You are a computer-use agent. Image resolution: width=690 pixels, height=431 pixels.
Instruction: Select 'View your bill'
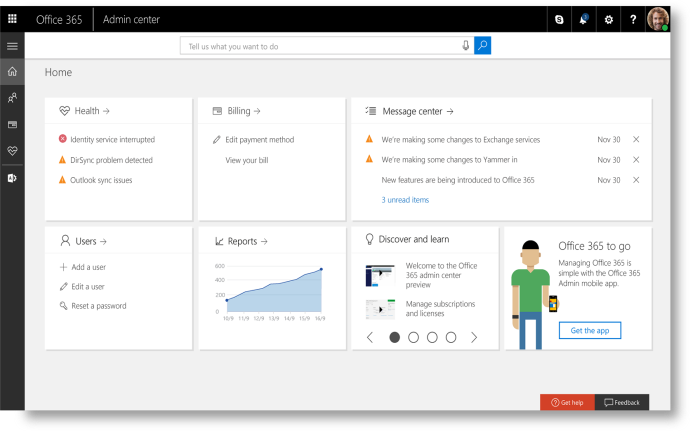click(x=247, y=160)
